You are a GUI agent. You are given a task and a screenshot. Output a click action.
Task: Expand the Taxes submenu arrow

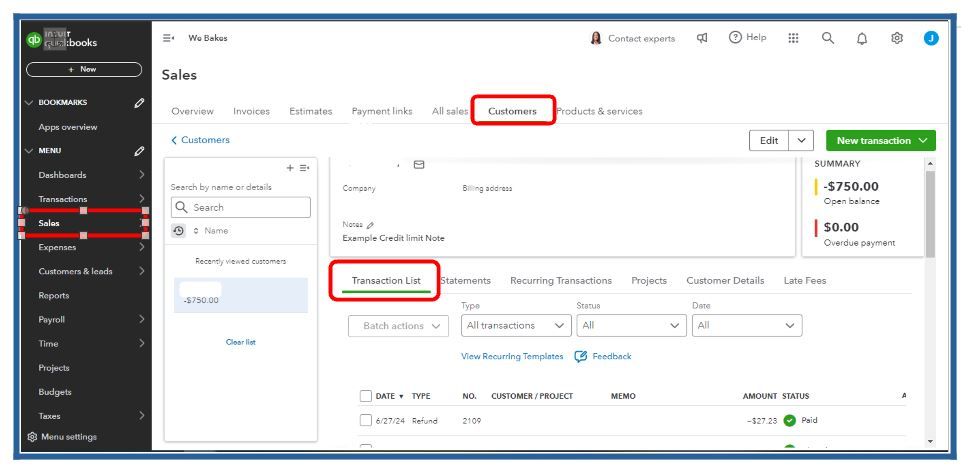click(x=141, y=416)
